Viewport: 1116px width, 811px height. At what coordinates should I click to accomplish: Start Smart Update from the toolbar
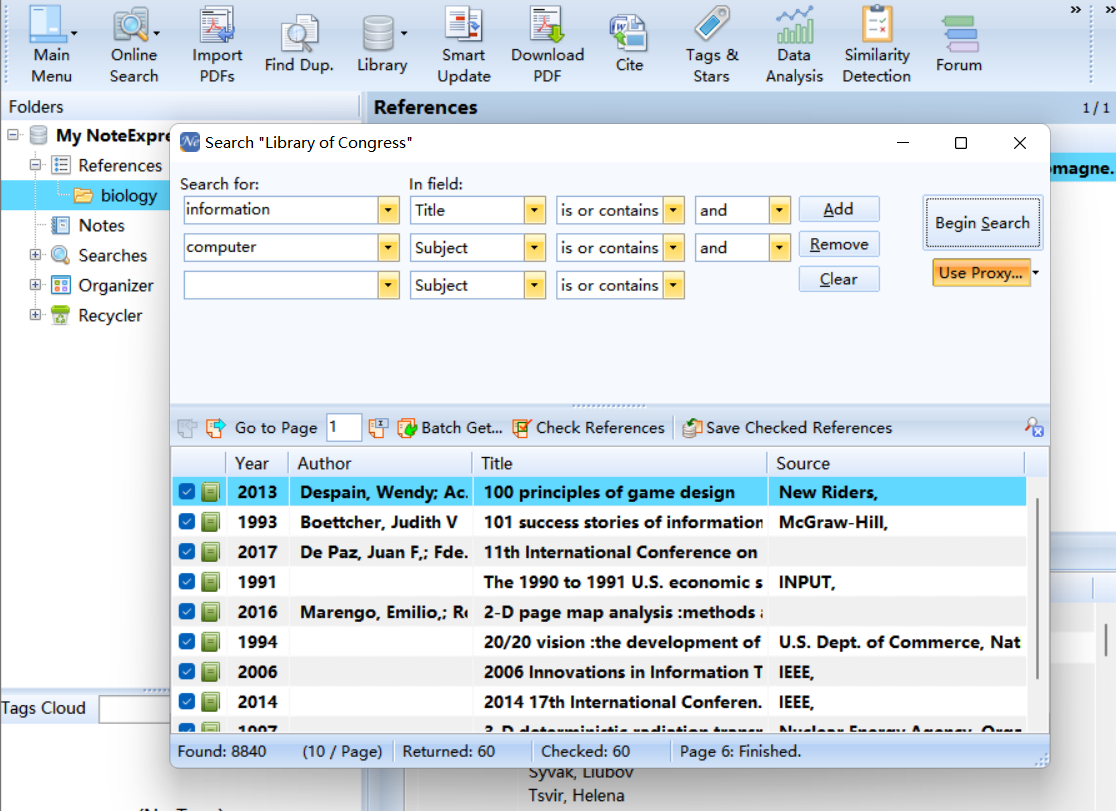click(x=463, y=44)
